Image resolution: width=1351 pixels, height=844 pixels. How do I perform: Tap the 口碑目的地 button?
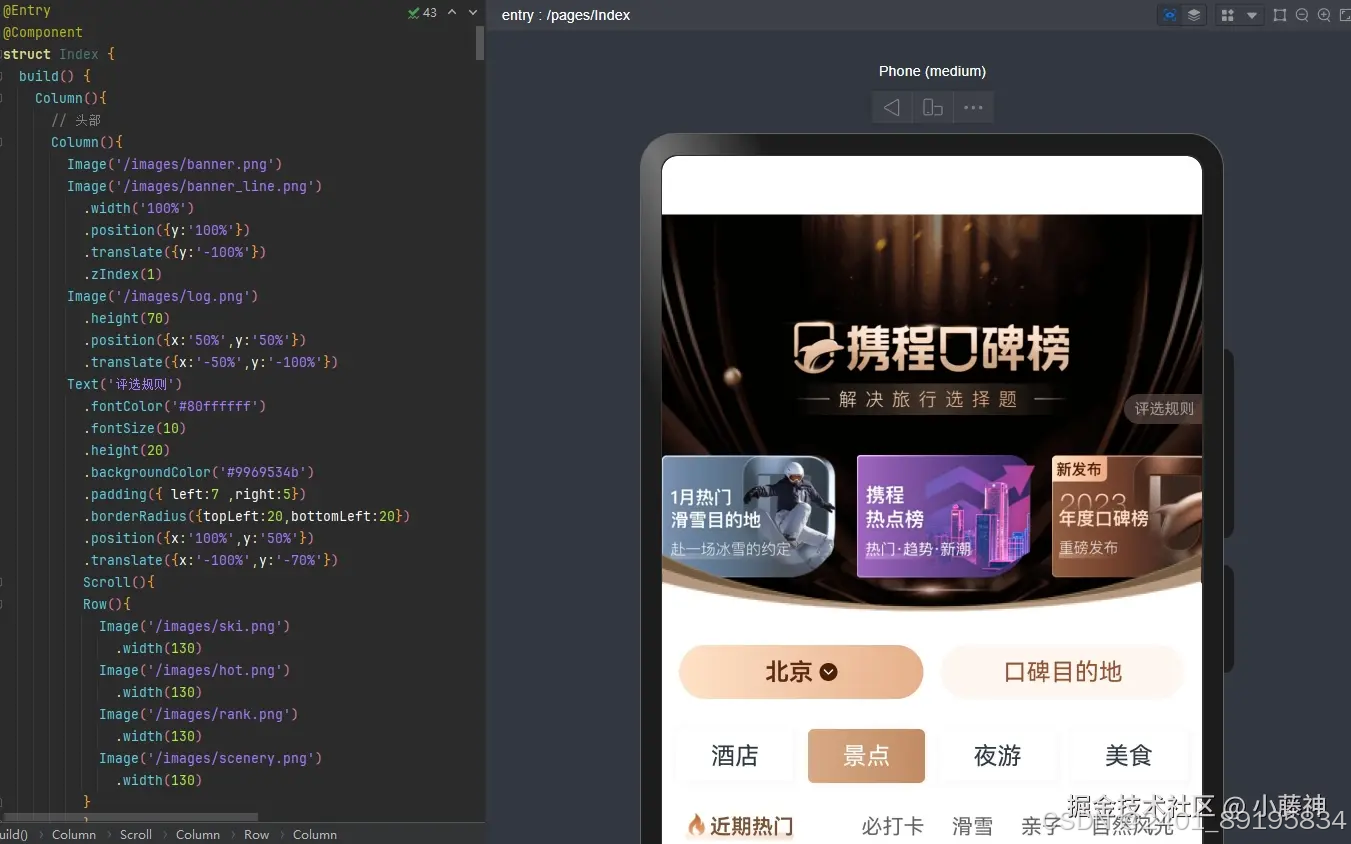pyautogui.click(x=1062, y=672)
